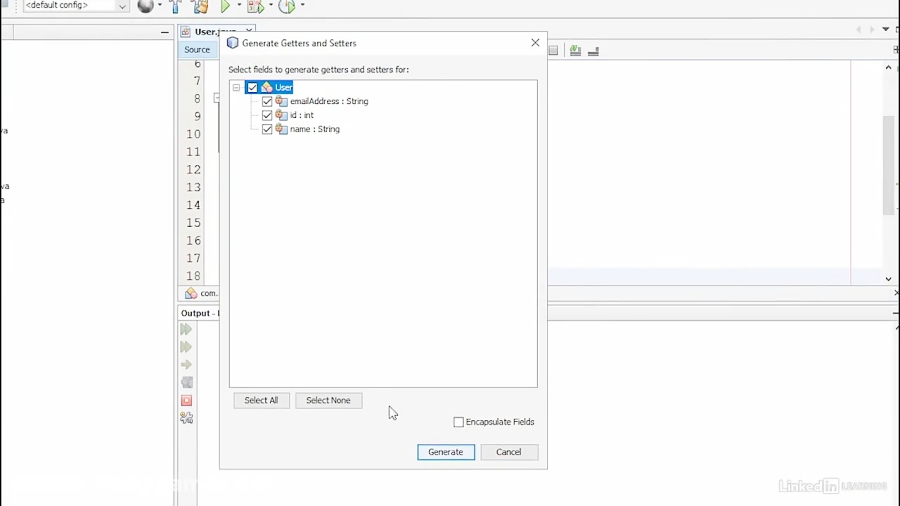Click the Build Project hammer icon

[x=176, y=6]
